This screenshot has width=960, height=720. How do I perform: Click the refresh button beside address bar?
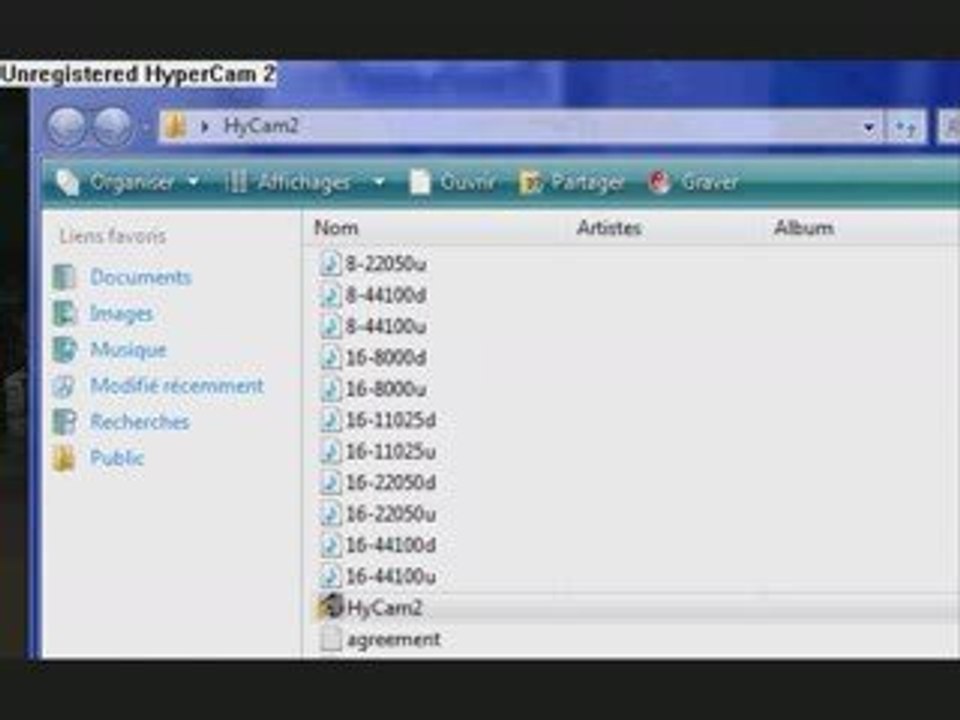coord(906,127)
